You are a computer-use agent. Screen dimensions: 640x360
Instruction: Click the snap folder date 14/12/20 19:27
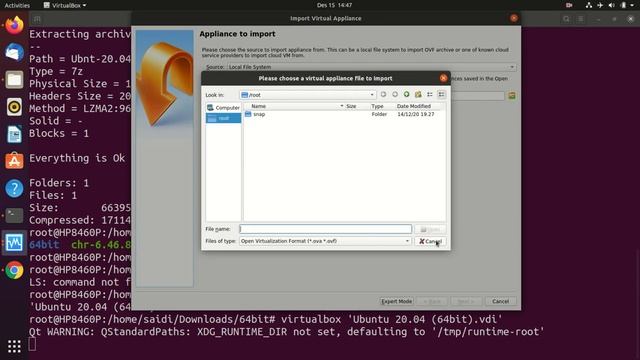pos(416,114)
